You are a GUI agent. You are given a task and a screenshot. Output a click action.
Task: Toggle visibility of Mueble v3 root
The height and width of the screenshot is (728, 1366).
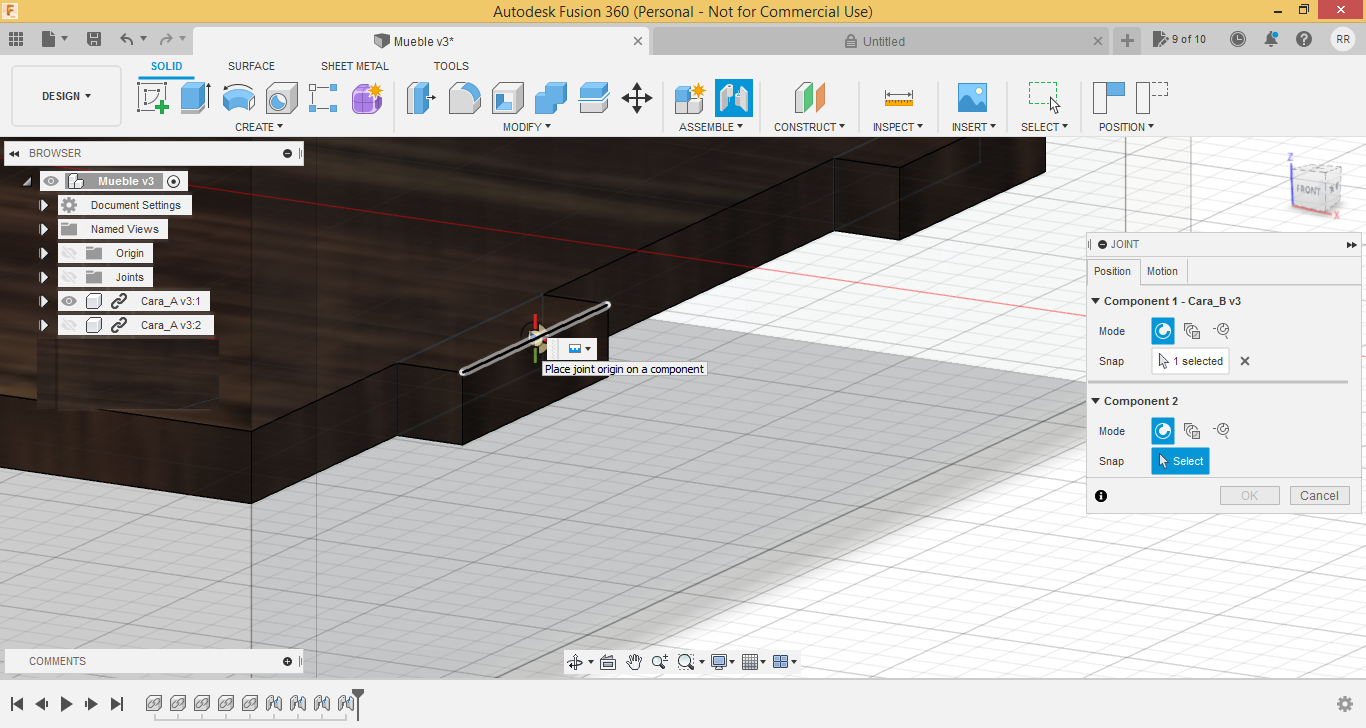51,181
